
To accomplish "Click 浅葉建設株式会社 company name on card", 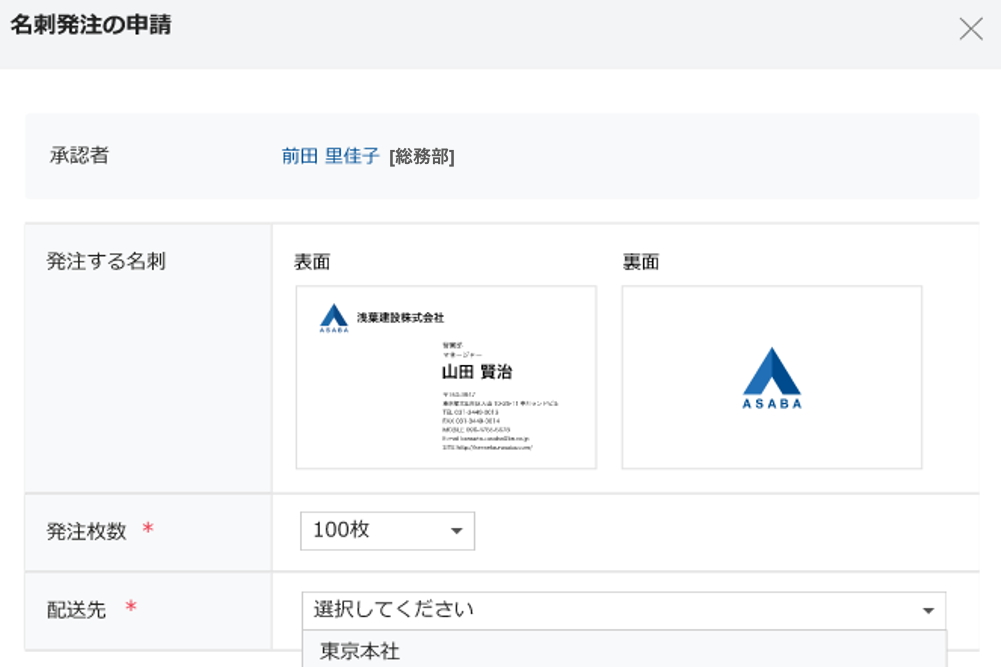I will pyautogui.click(x=400, y=318).
